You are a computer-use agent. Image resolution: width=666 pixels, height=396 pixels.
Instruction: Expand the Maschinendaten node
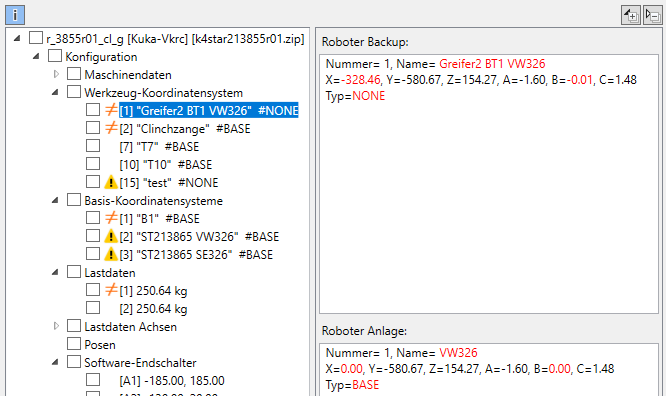point(56,74)
